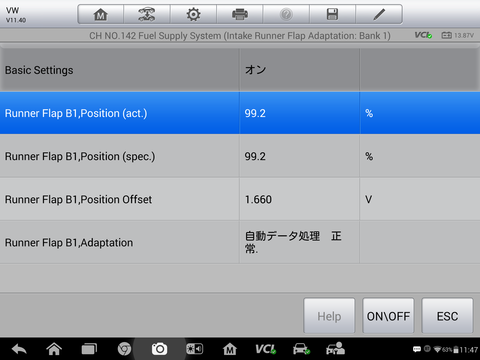Save data with floppy disk icon
This screenshot has height=360, width=480.
pyautogui.click(x=332, y=14)
